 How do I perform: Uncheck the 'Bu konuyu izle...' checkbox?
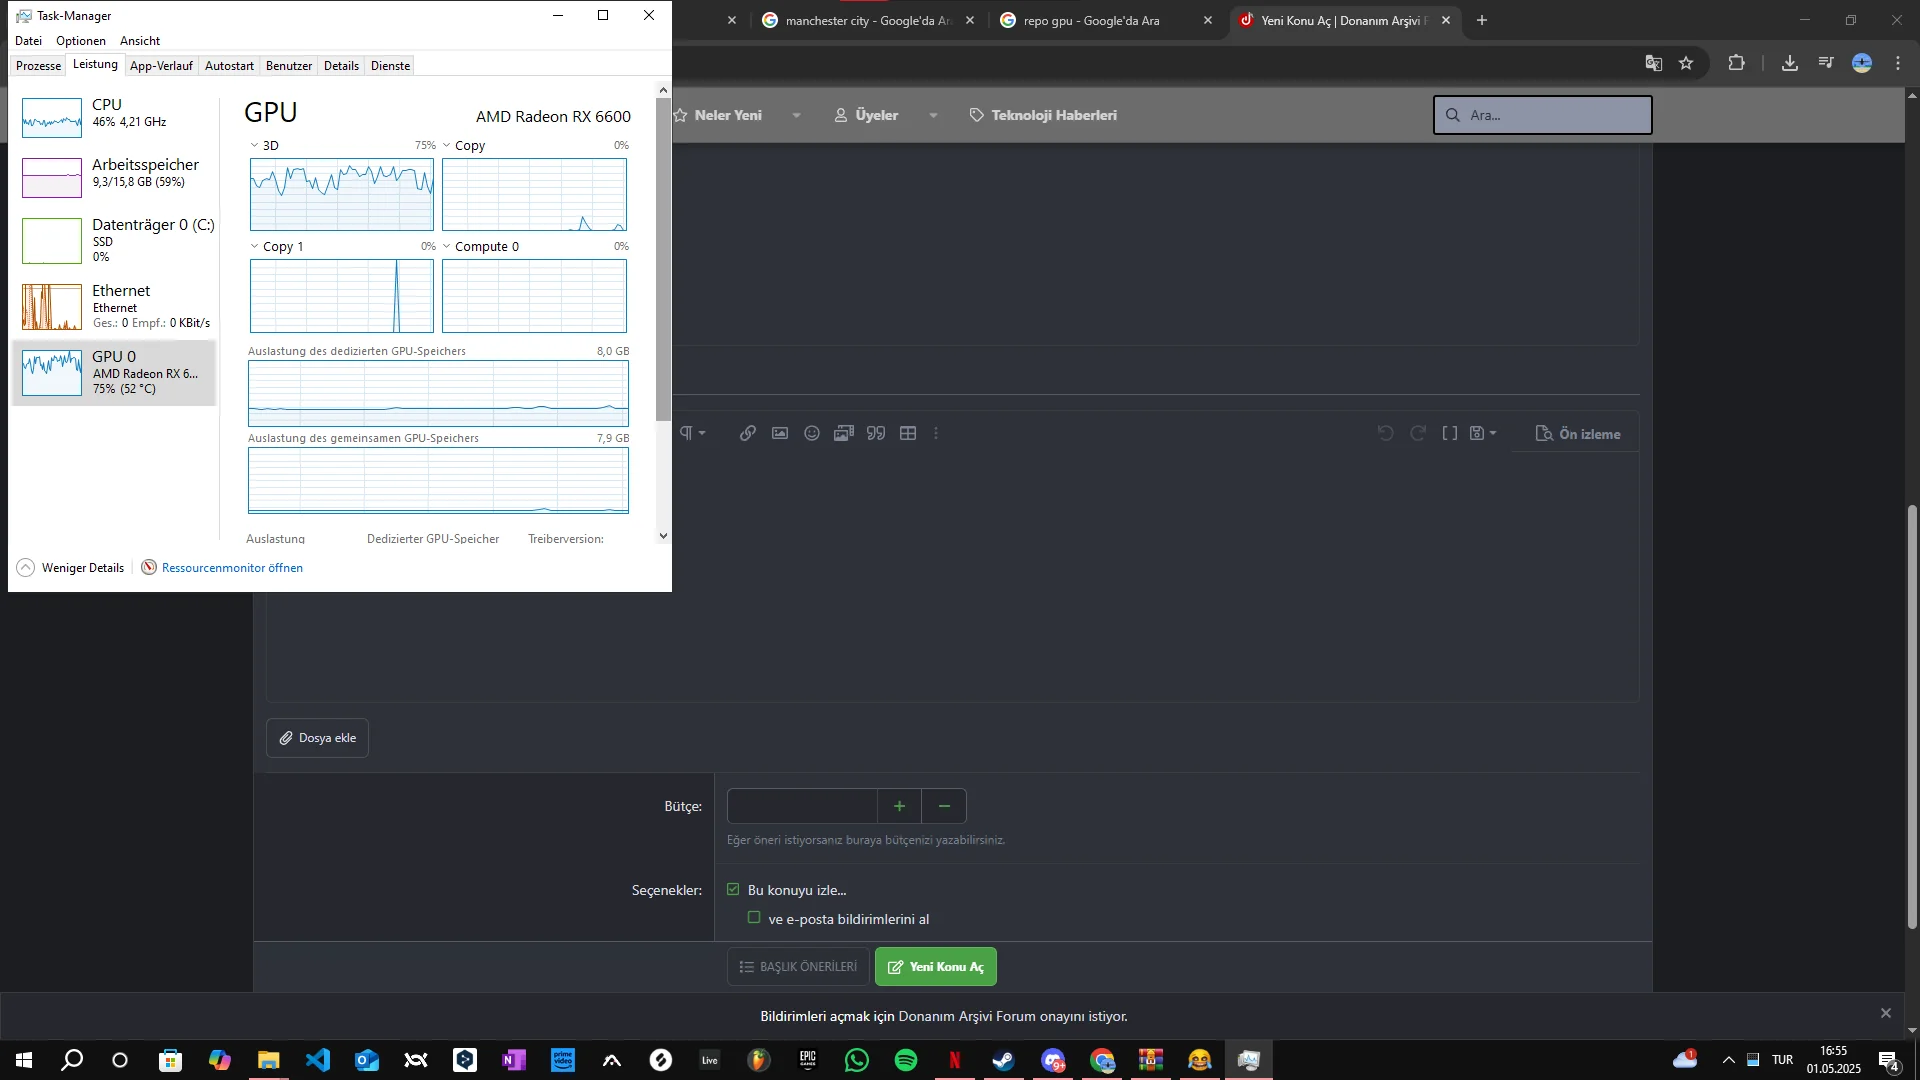733,889
